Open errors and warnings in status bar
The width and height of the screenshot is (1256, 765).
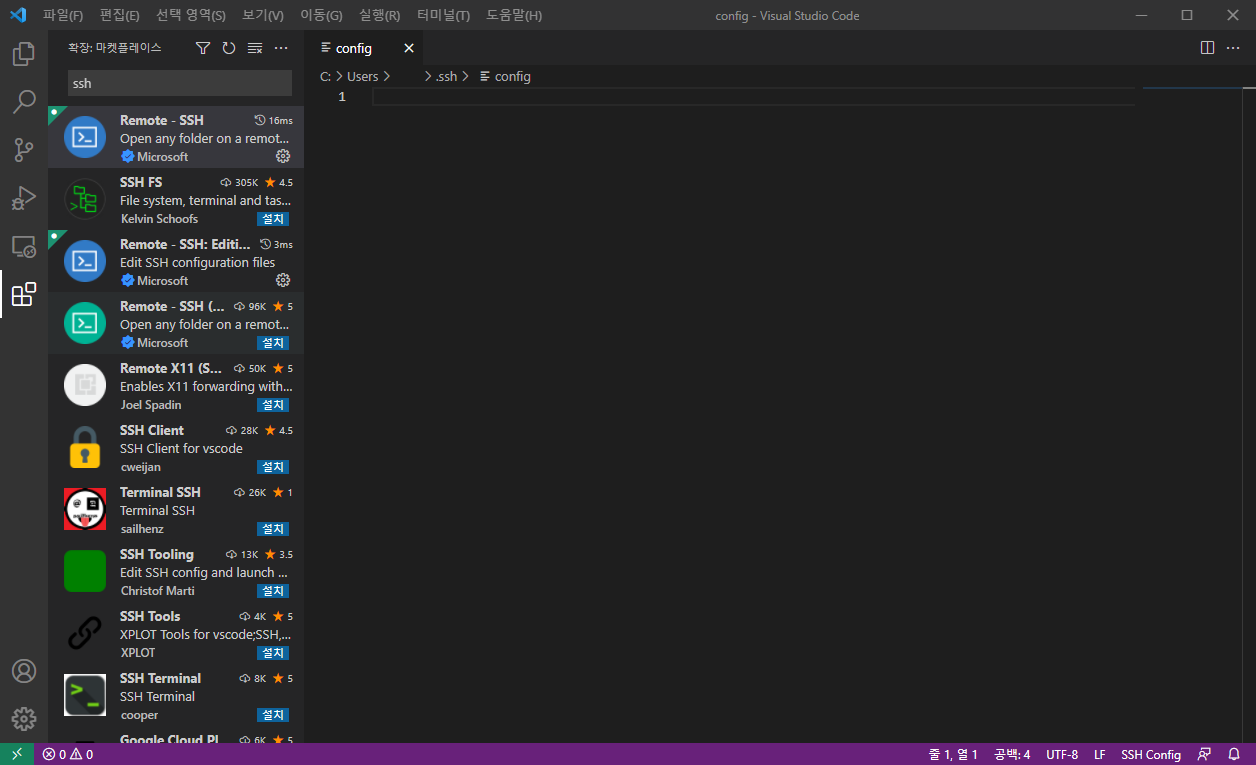pyautogui.click(x=68, y=755)
